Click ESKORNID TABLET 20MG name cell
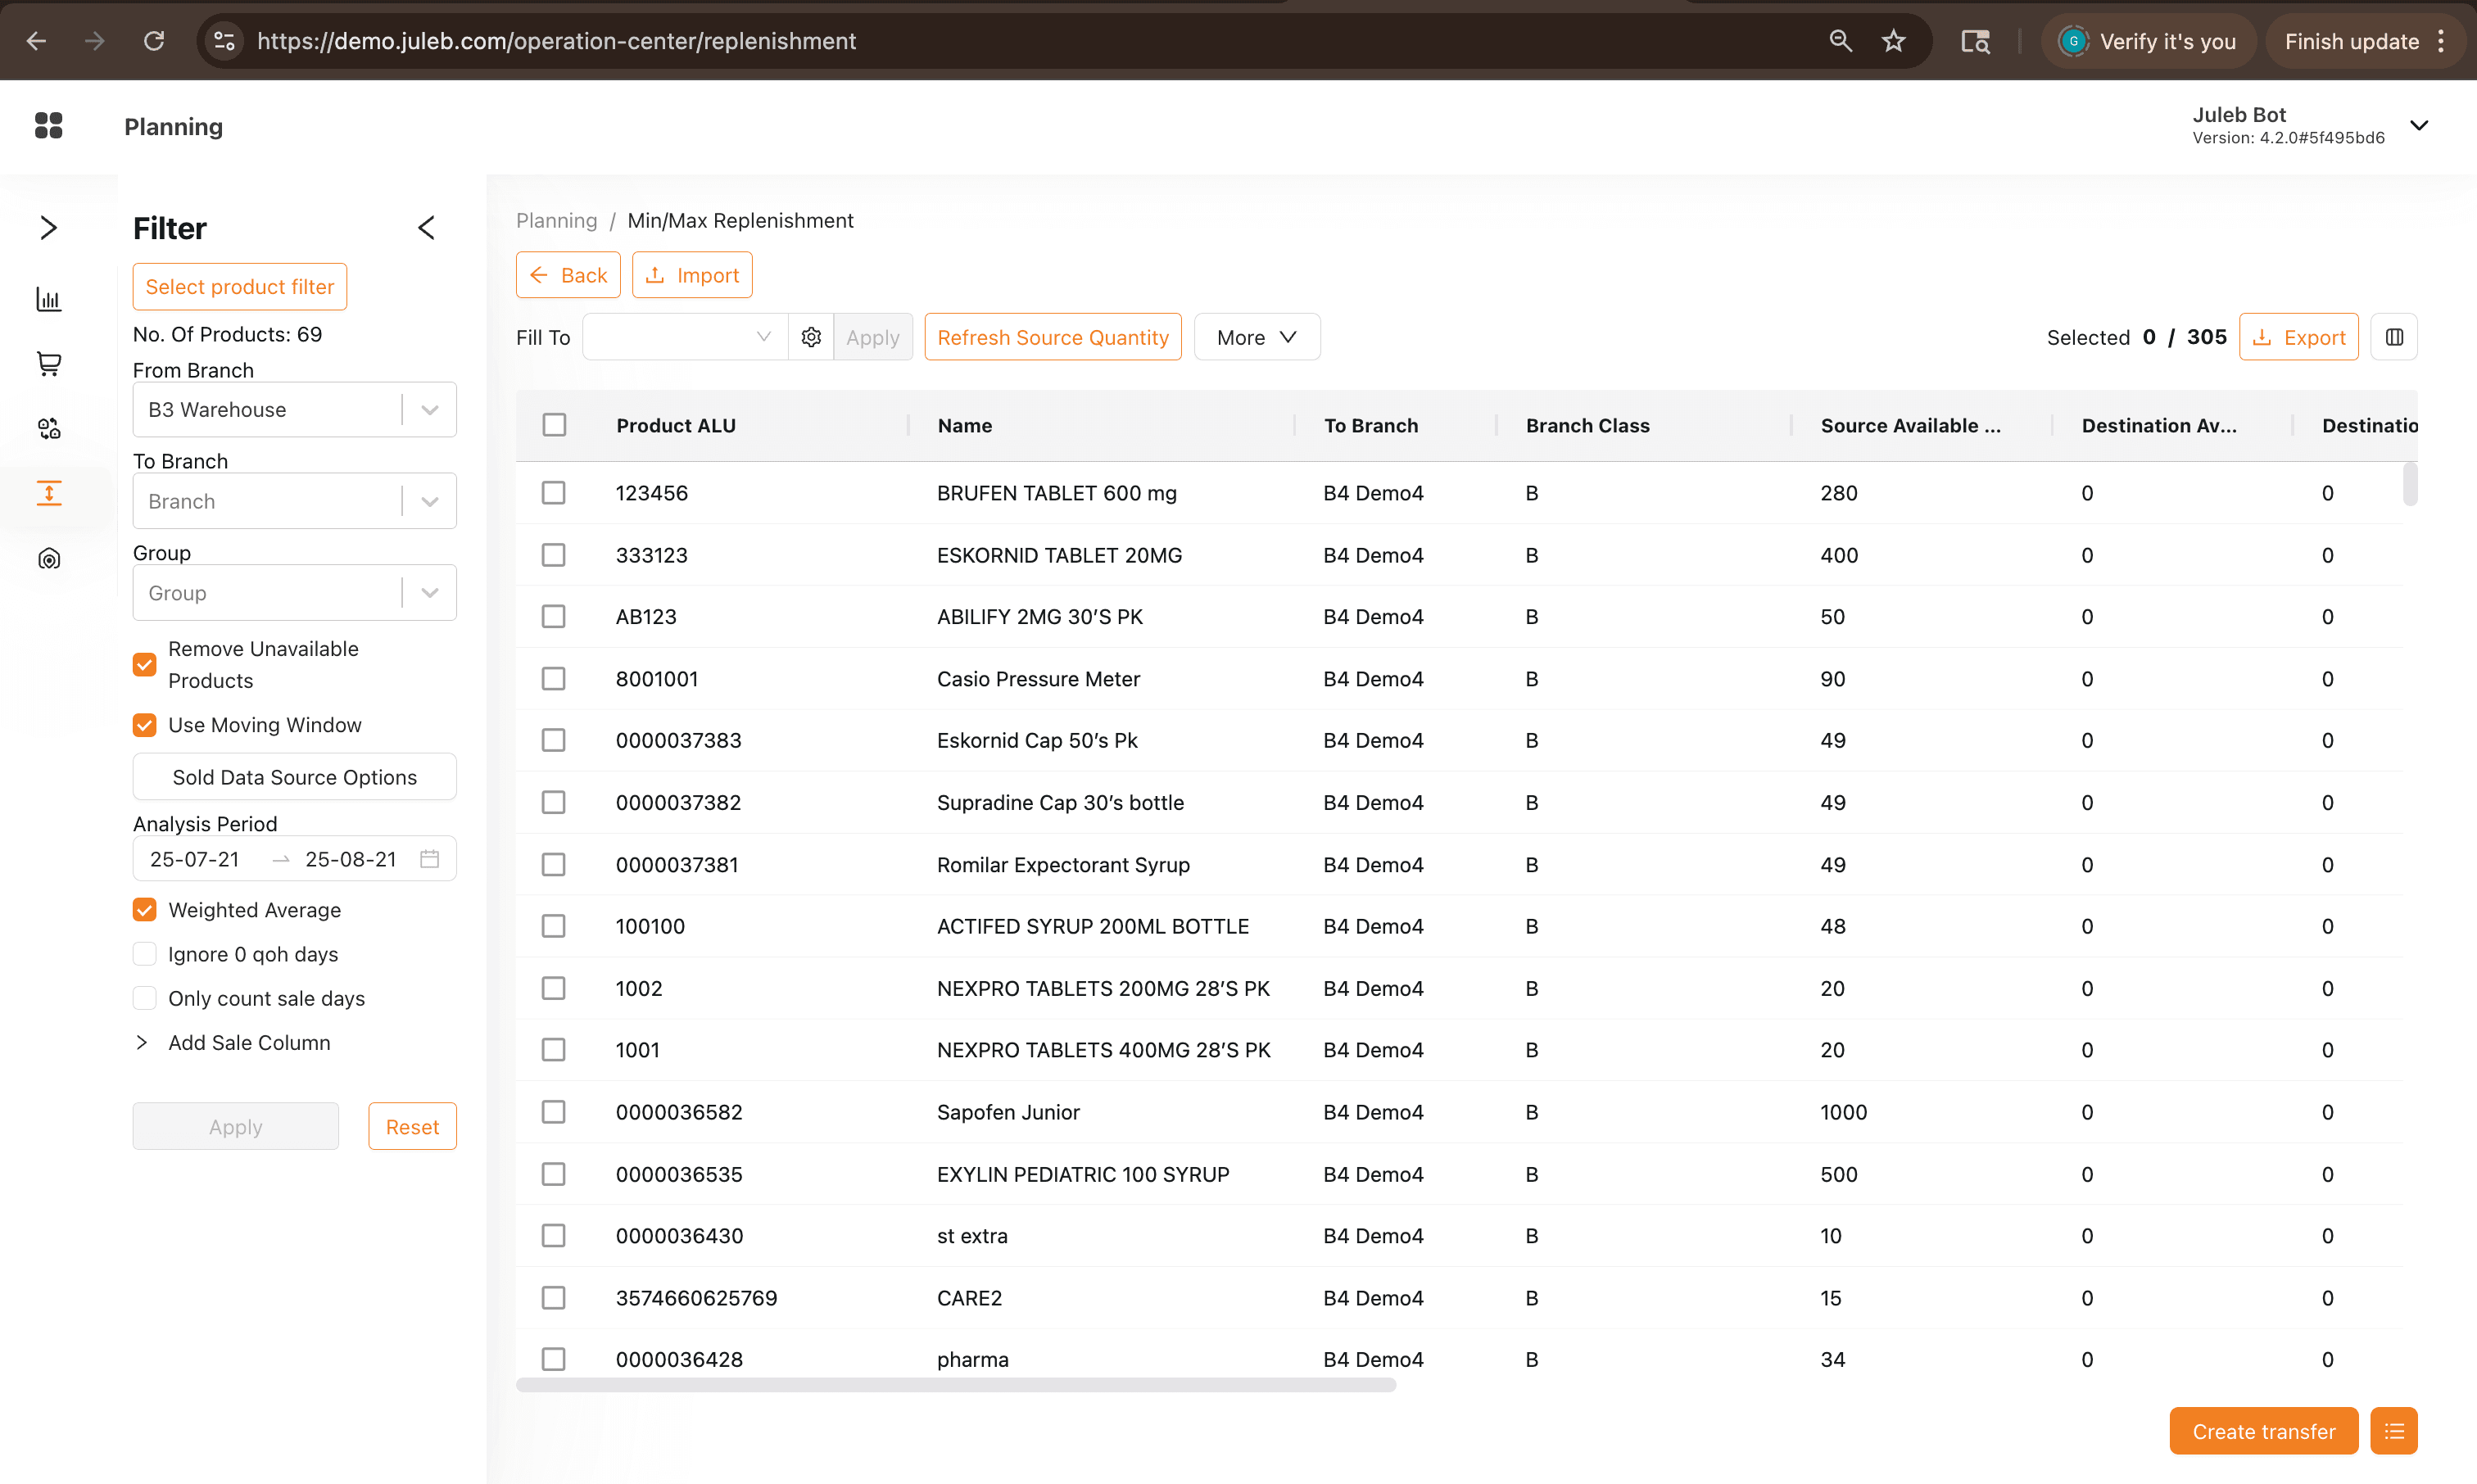This screenshot has width=2477, height=1484. (x=1059, y=555)
